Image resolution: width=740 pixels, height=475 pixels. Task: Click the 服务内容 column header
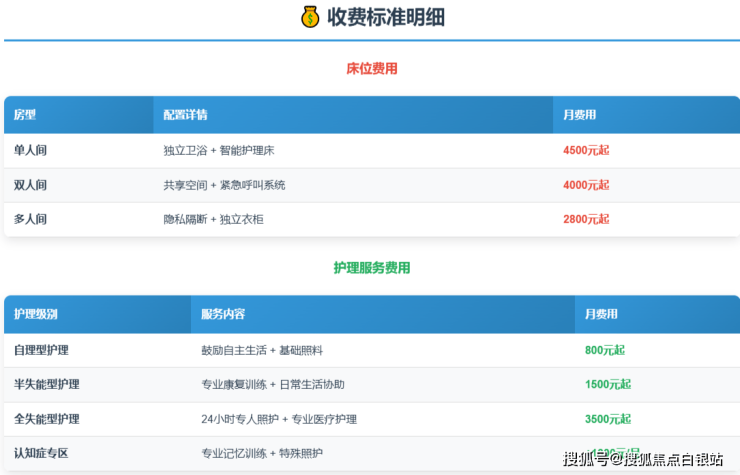(223, 314)
